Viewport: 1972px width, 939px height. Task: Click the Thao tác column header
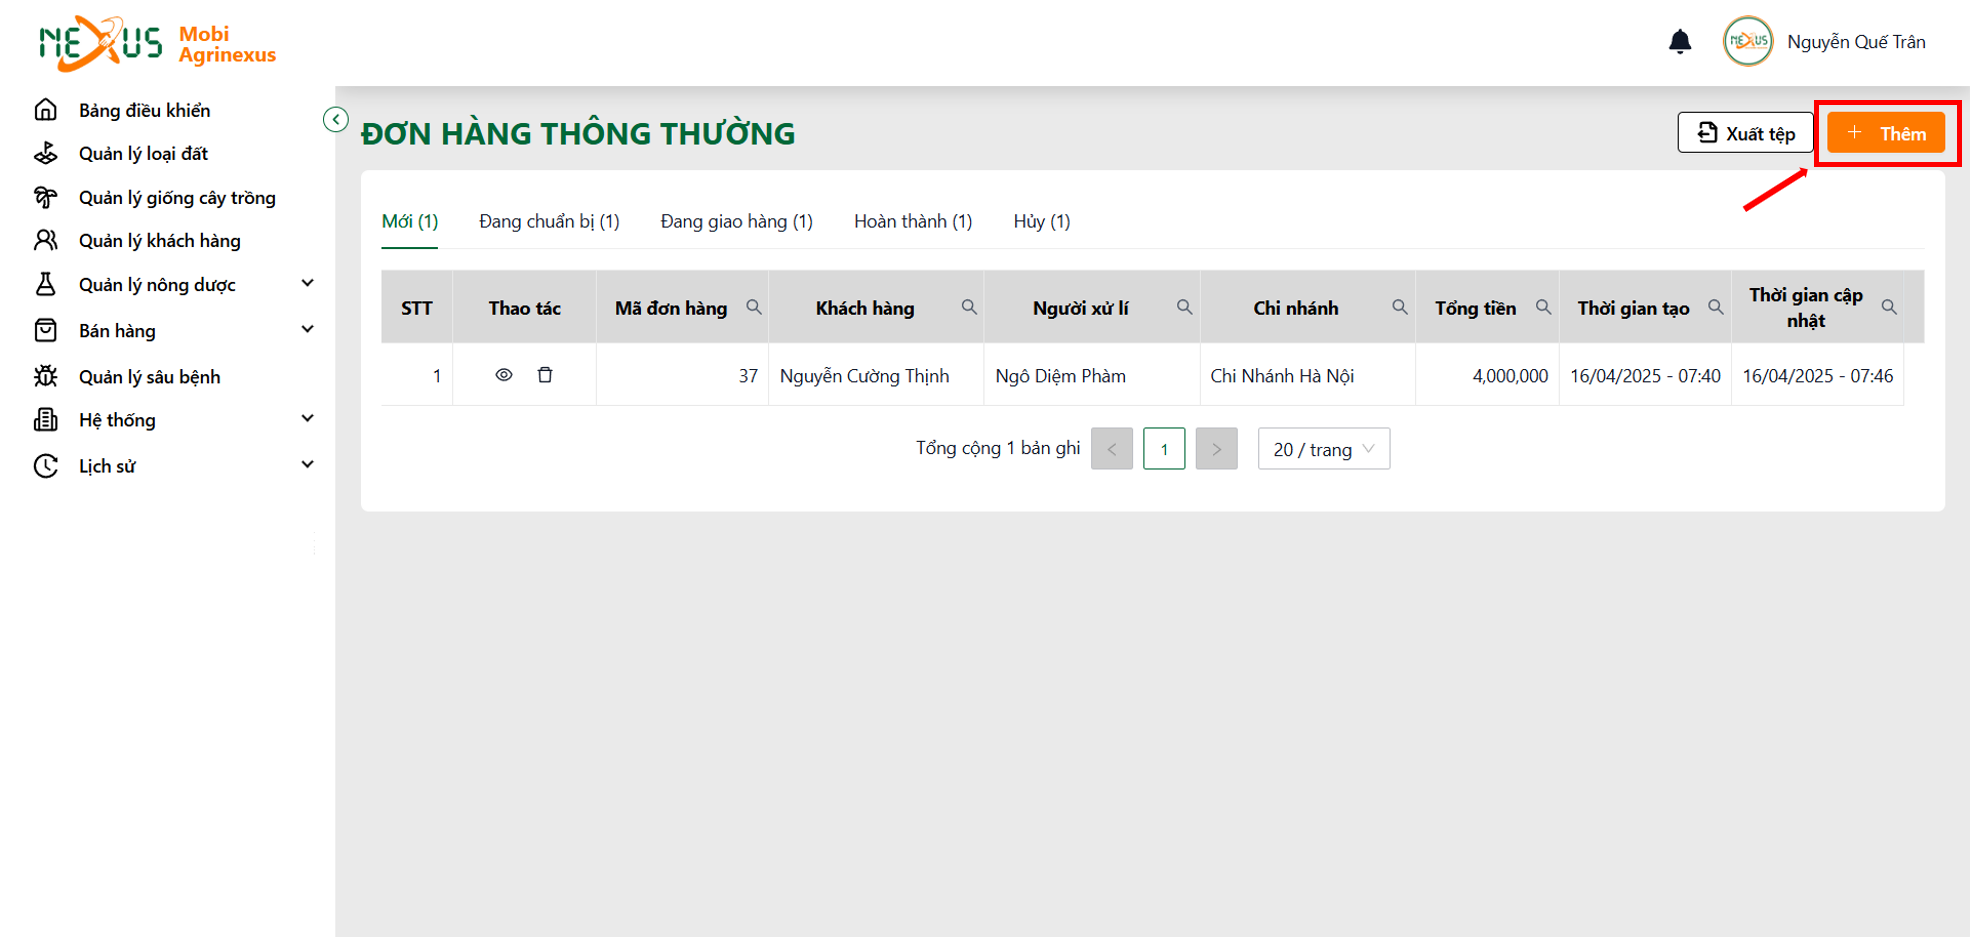point(525,308)
